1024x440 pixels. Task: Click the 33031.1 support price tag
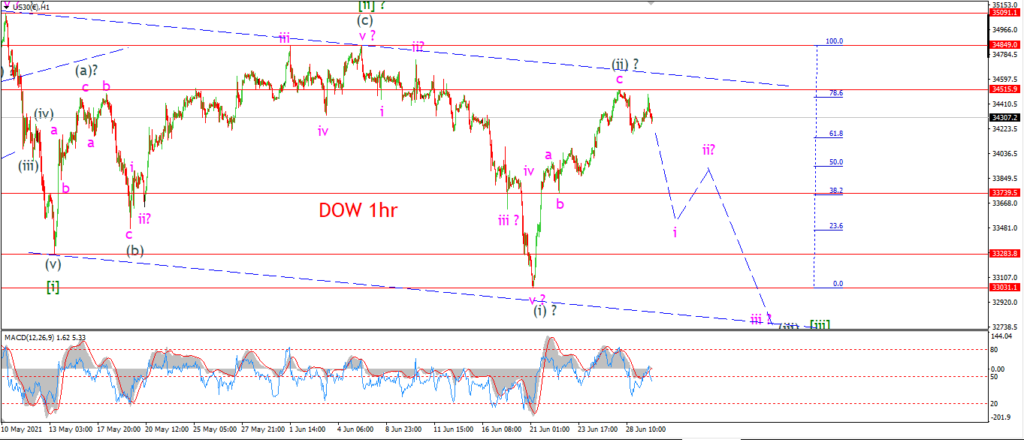pyautogui.click(x=1002, y=287)
